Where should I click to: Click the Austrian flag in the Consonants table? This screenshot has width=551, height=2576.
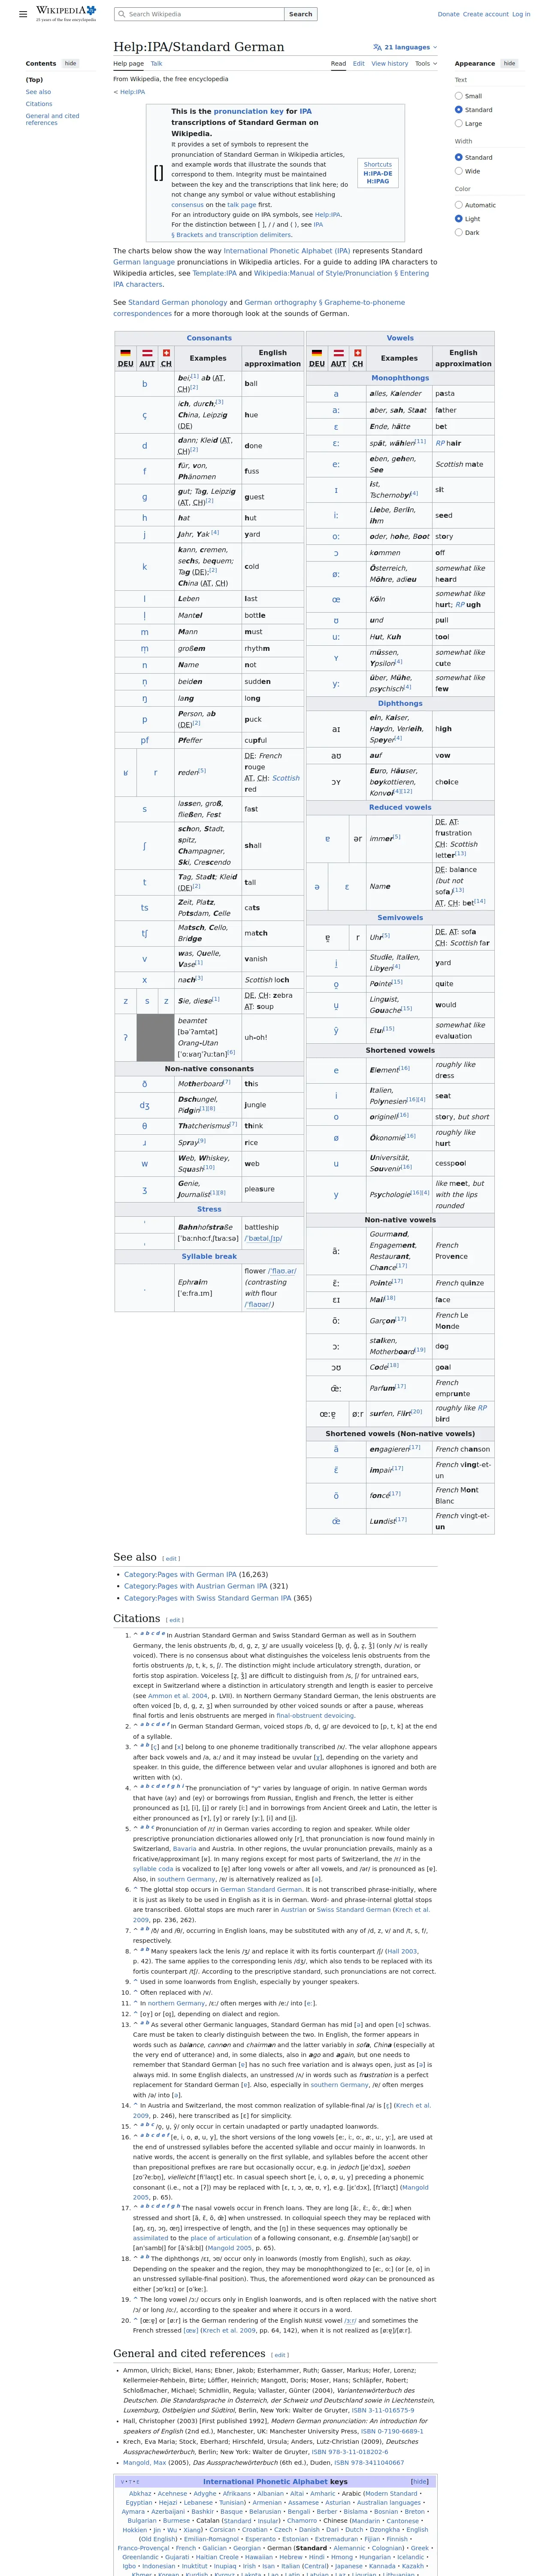(x=147, y=353)
